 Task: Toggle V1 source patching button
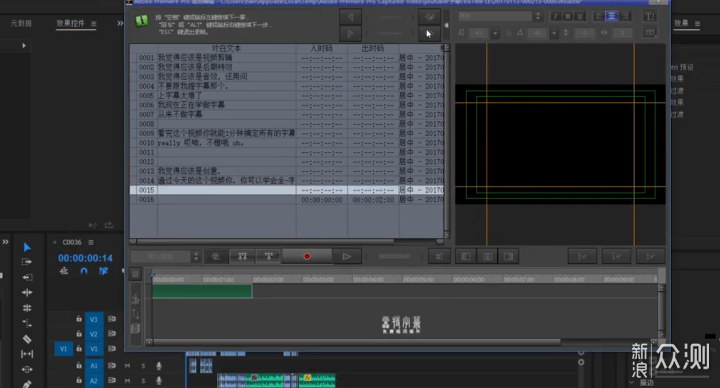(x=63, y=349)
